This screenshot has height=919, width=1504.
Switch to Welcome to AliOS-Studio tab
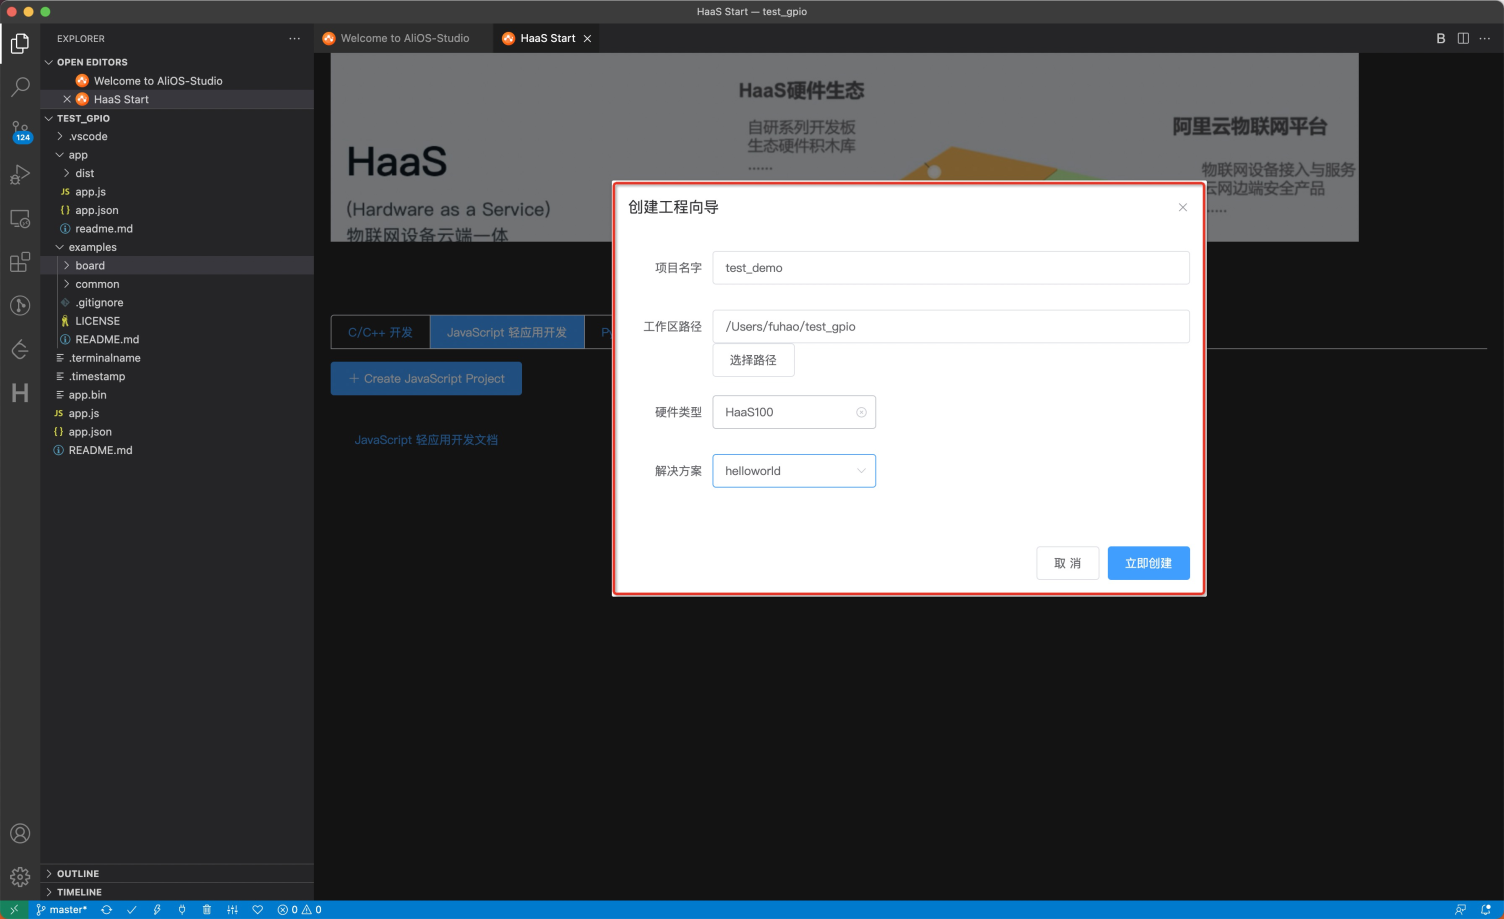404,38
